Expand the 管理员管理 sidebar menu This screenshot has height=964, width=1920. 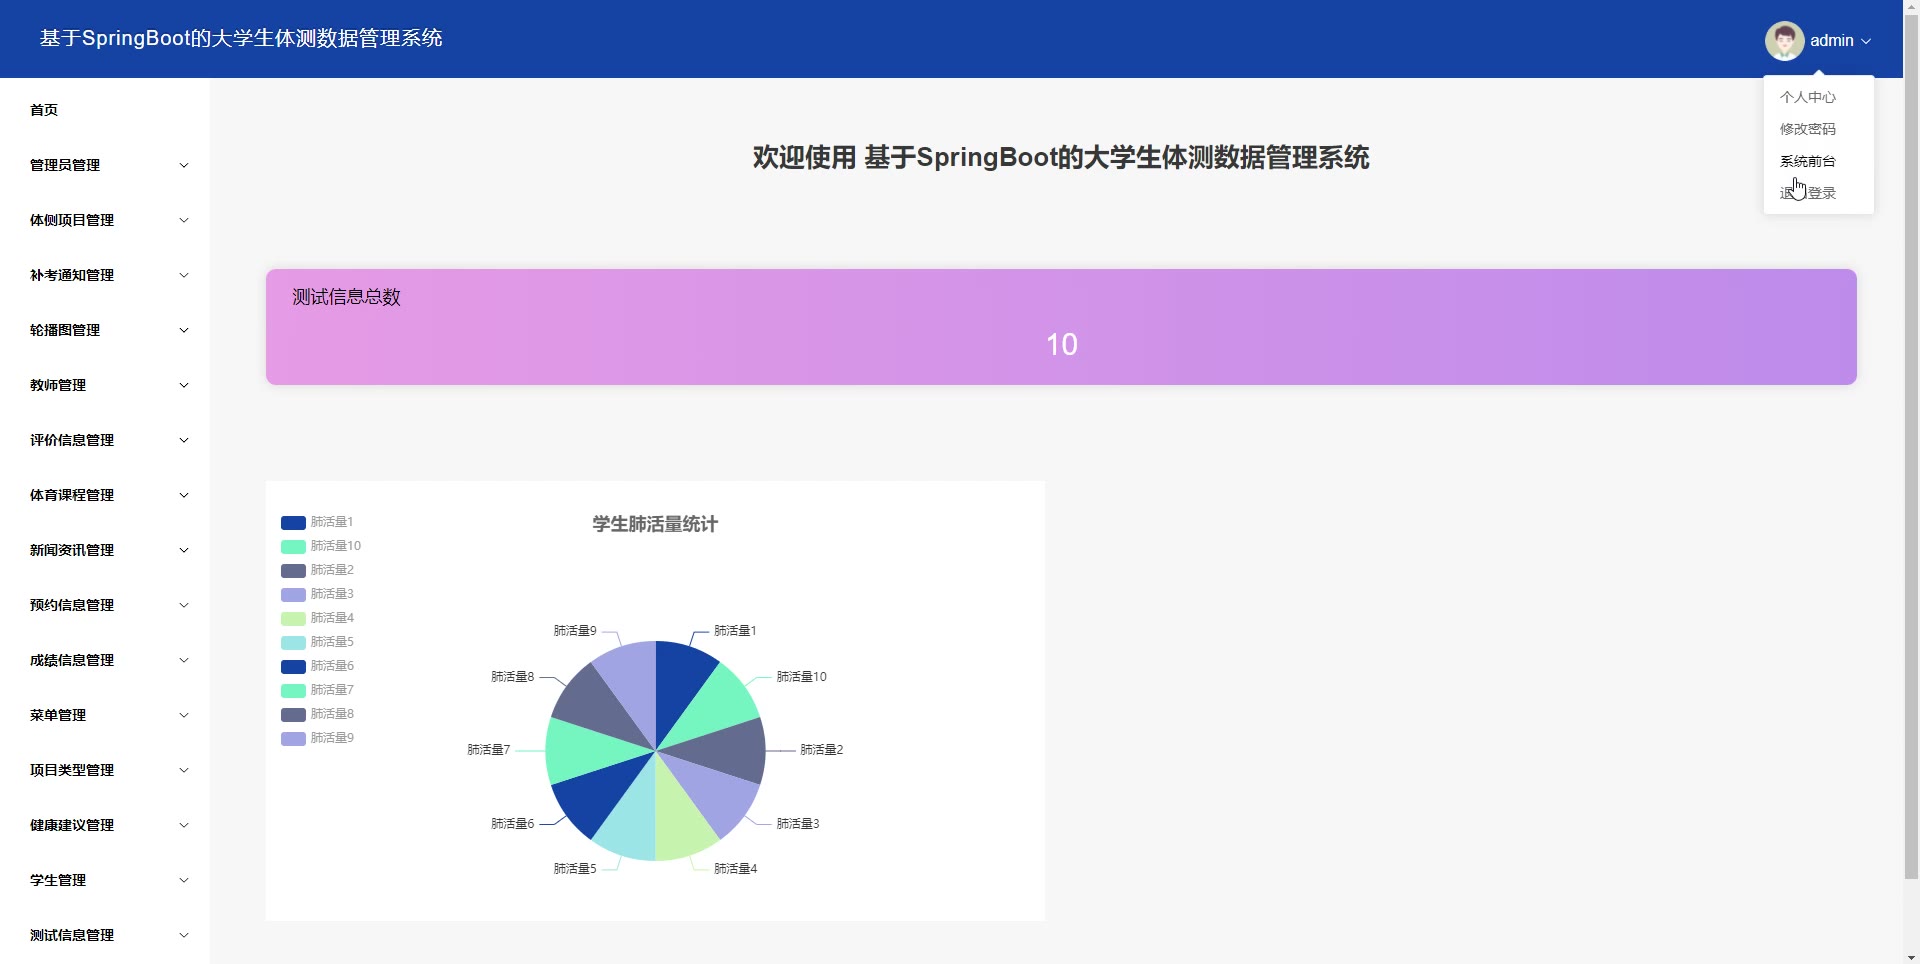(105, 165)
